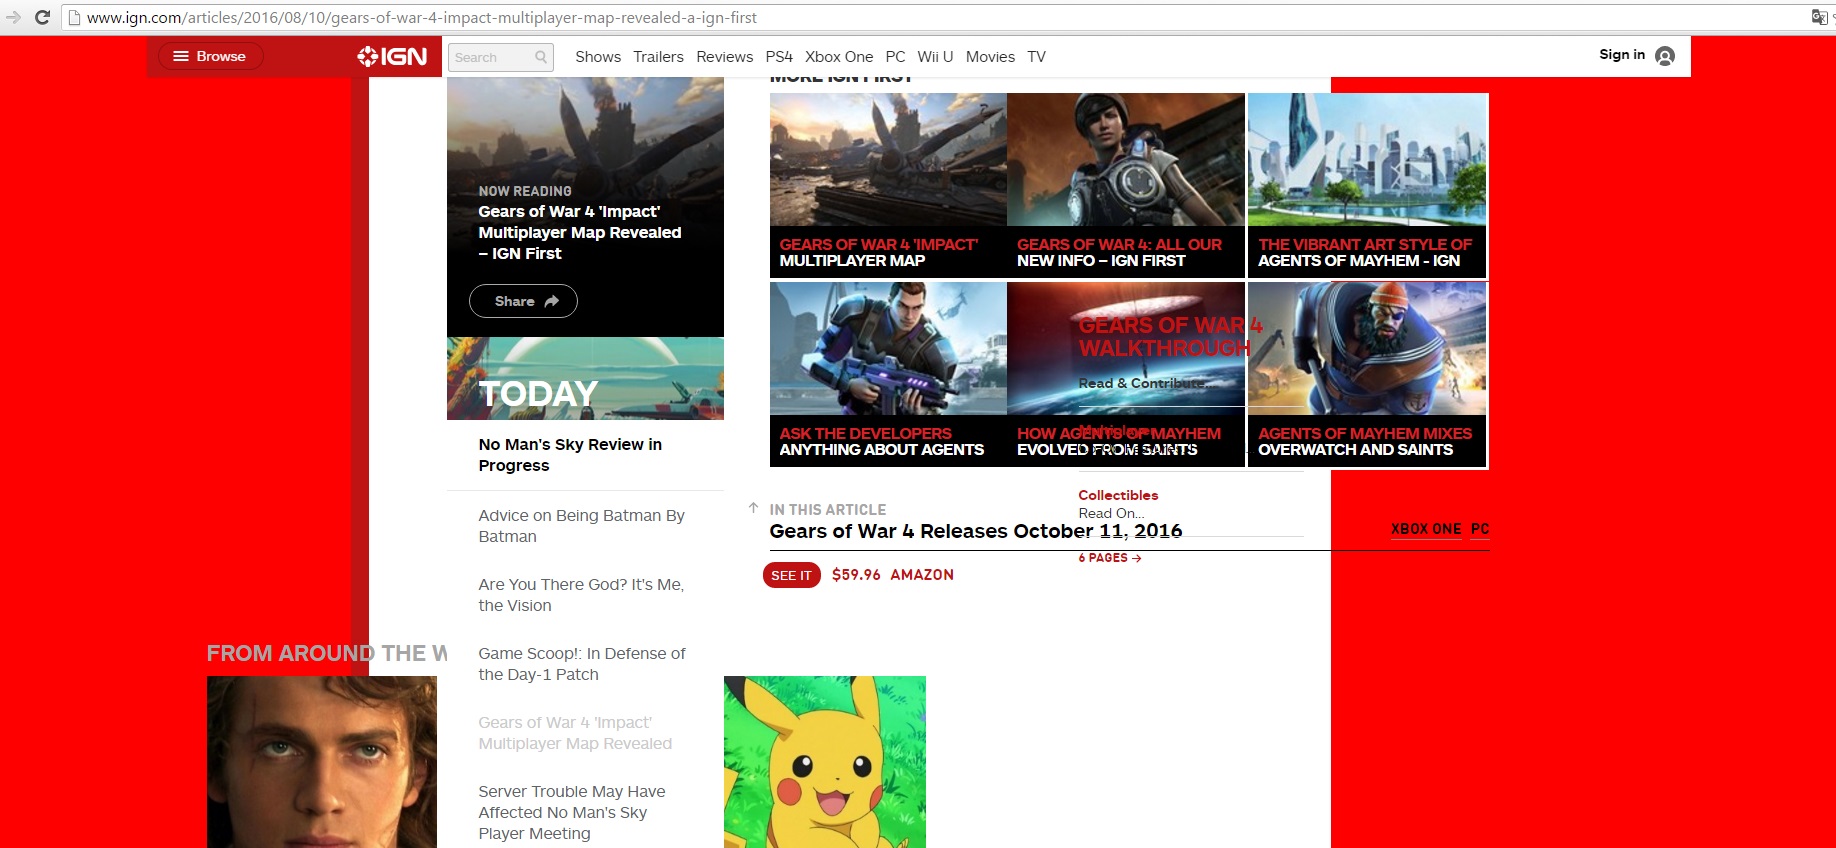Click the IN THIS ARTICLE label
1836x848 pixels.
828,510
